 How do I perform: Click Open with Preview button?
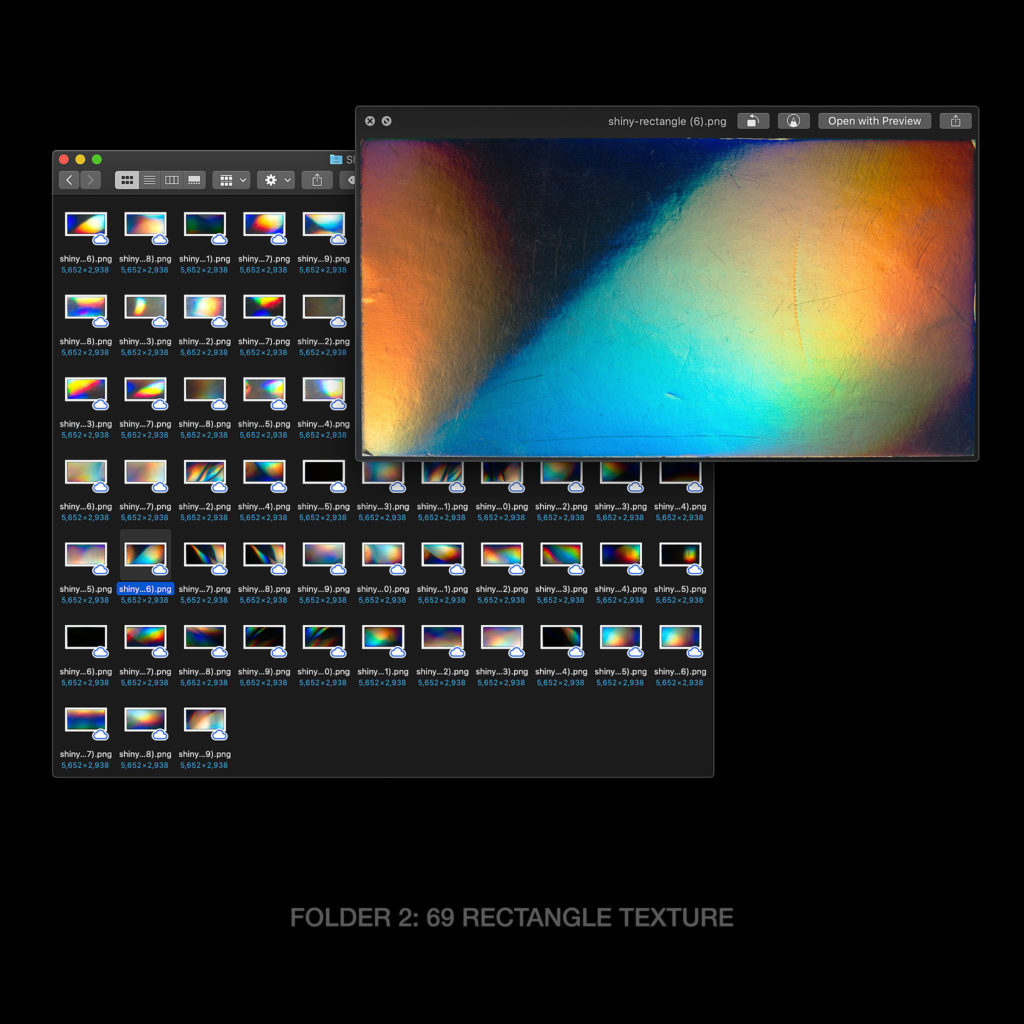pos(874,121)
